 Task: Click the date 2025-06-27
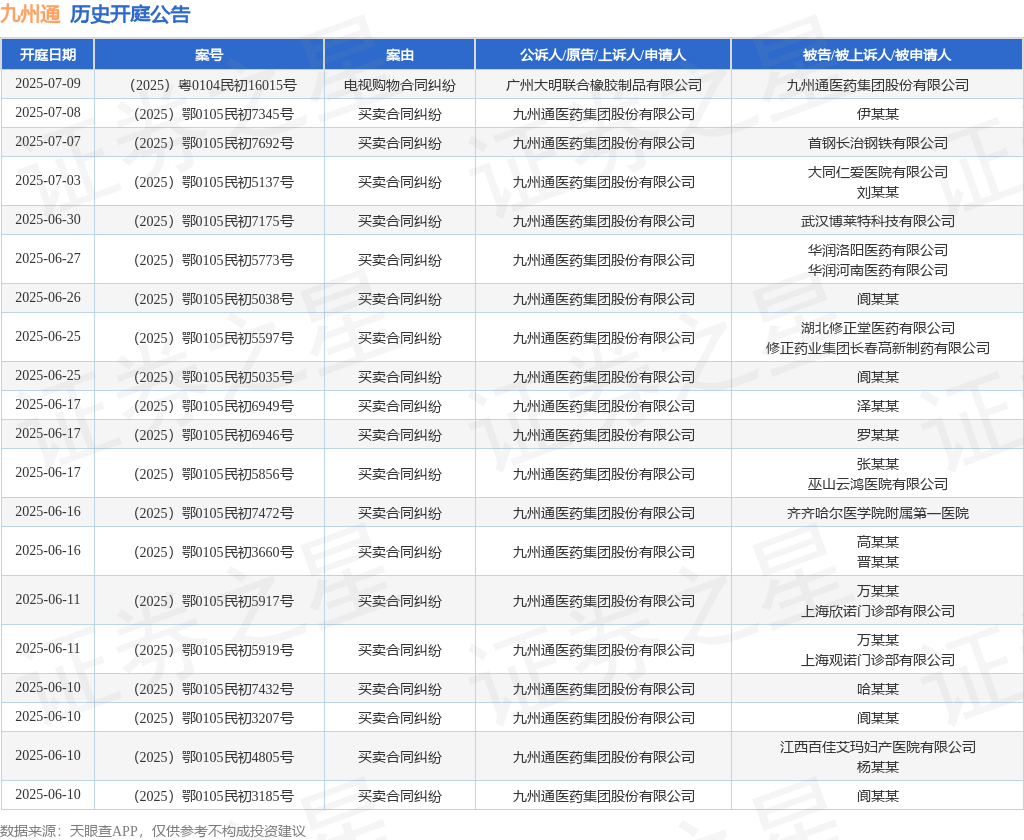pyautogui.click(x=48, y=259)
